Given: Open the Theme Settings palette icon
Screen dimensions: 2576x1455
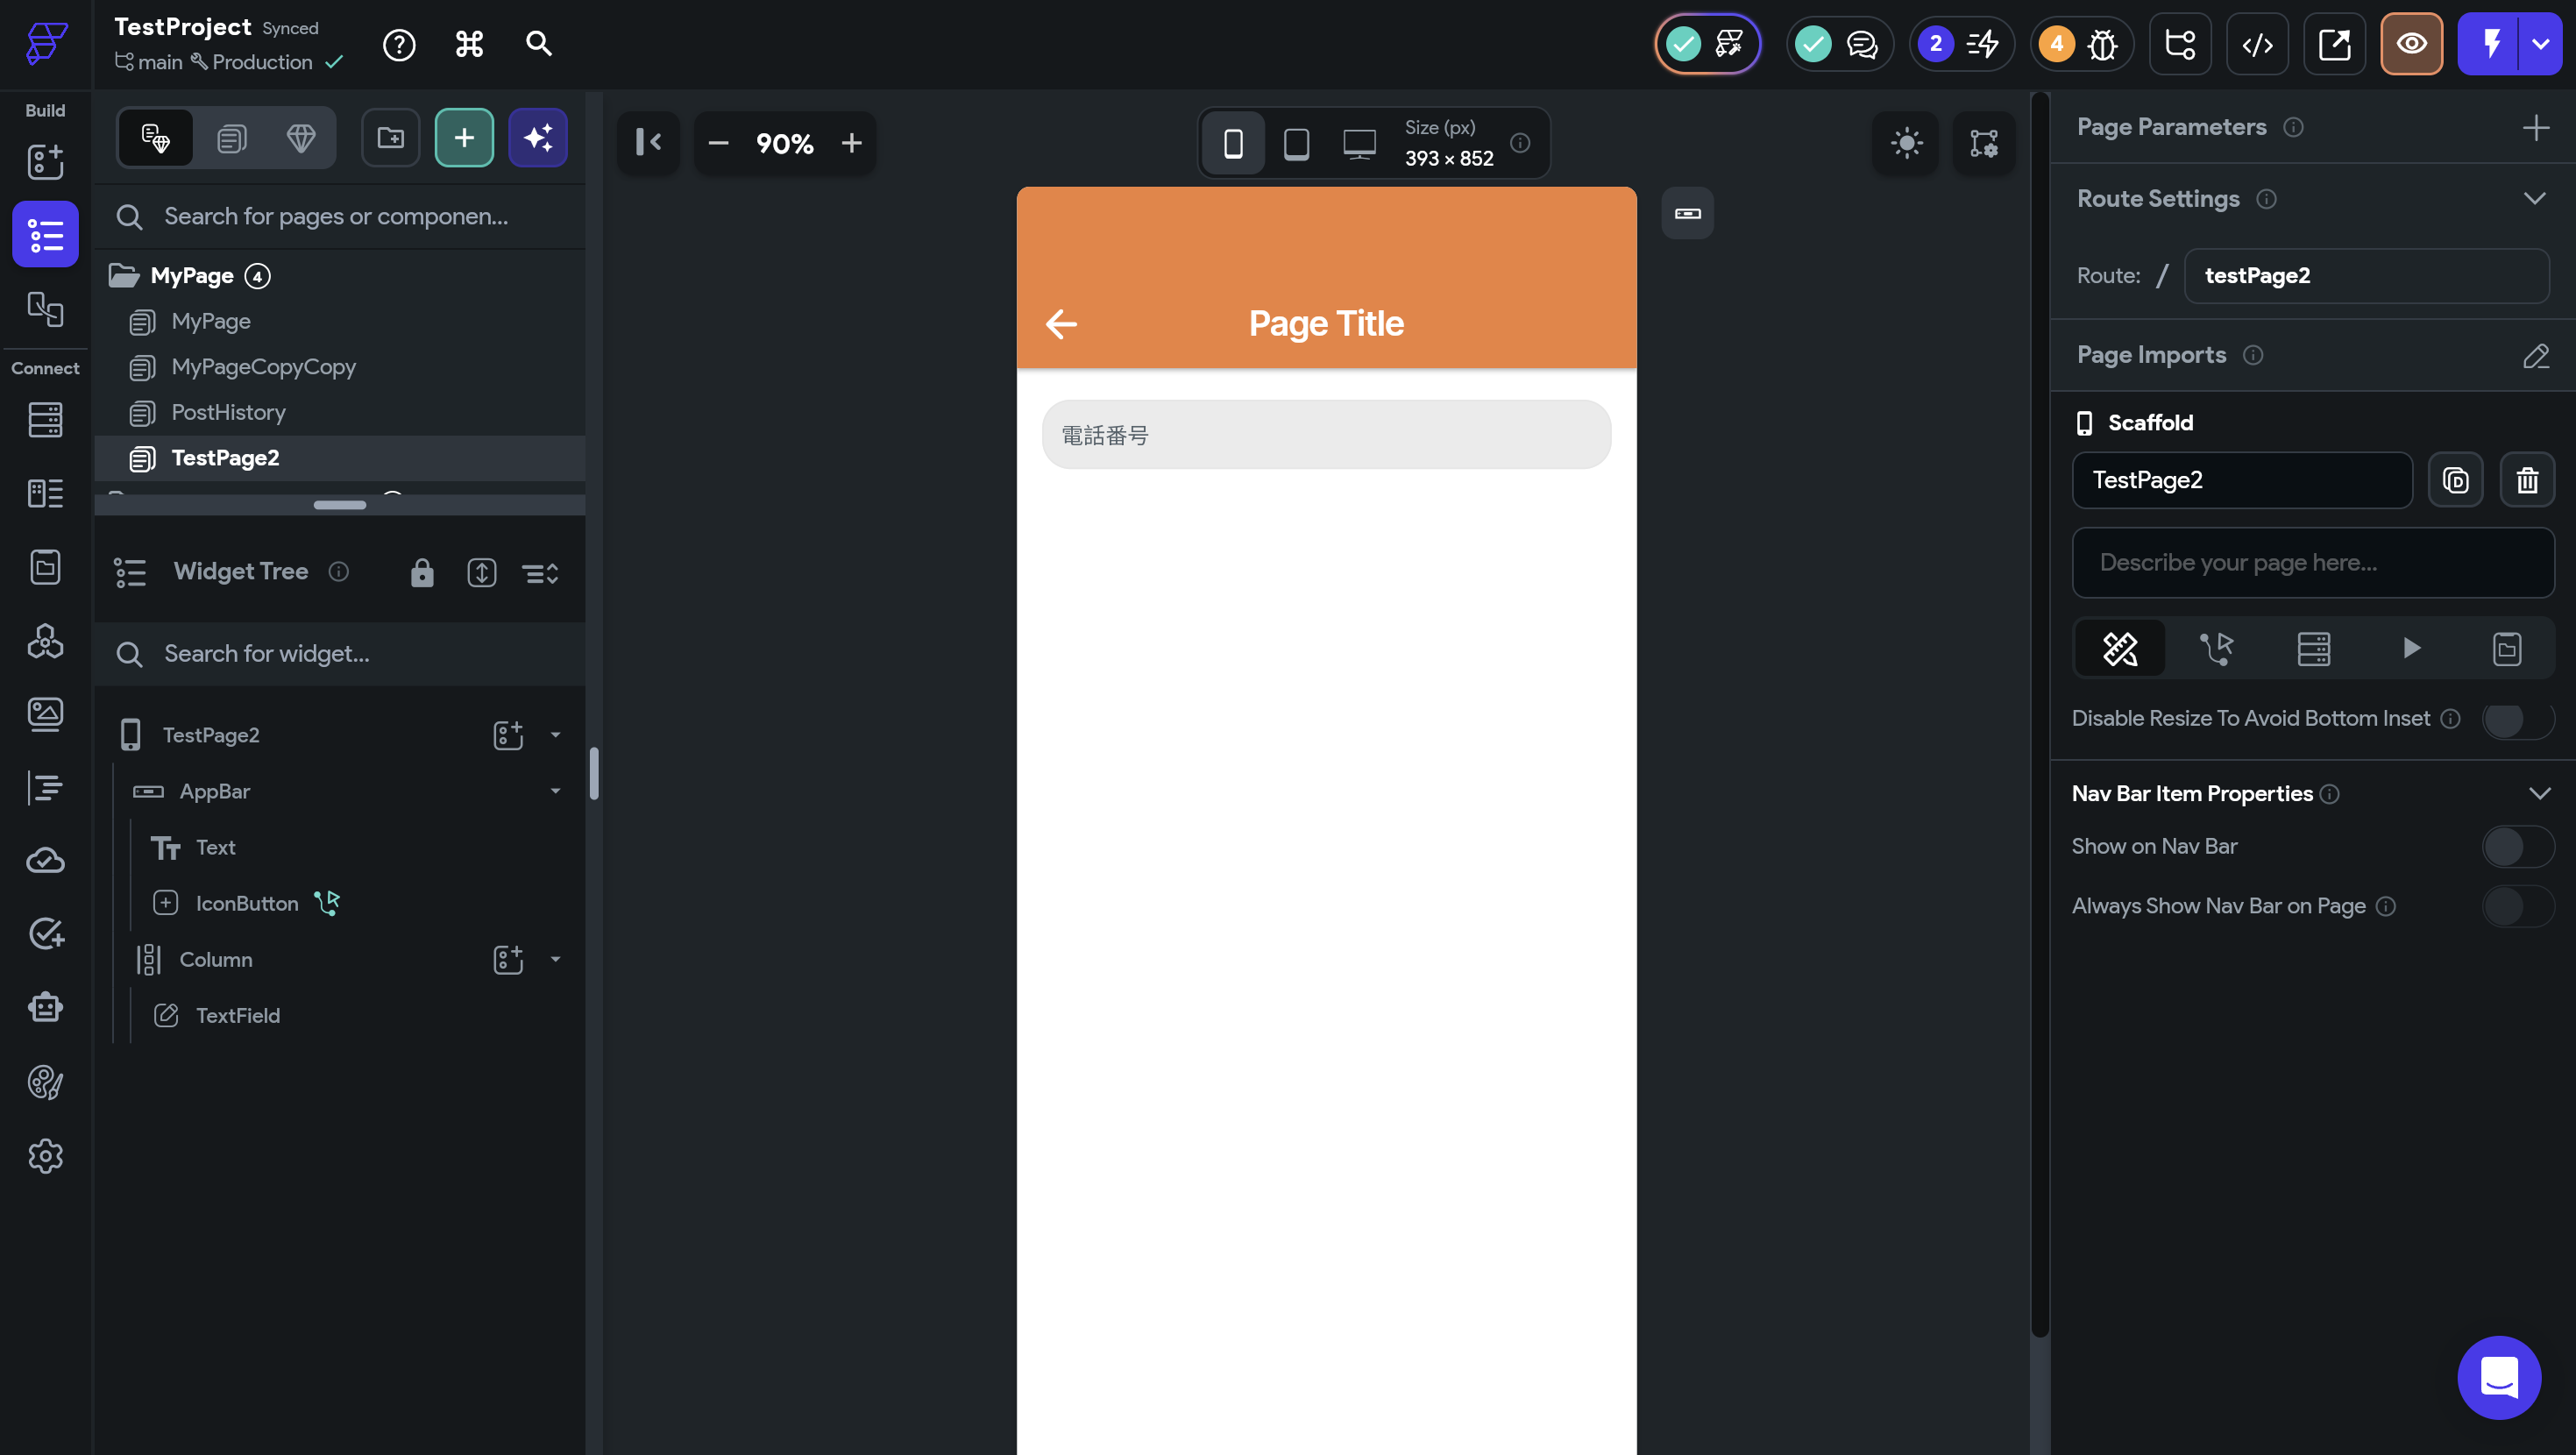Looking at the screenshot, I should (x=45, y=1082).
